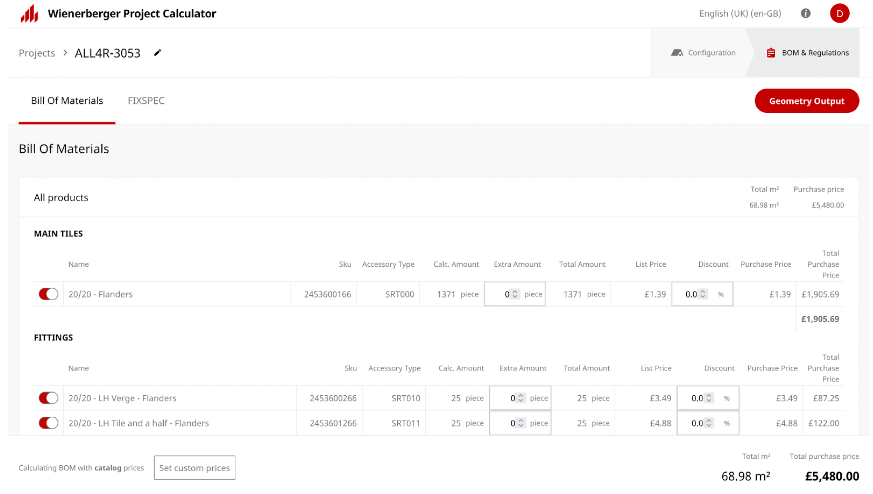Adjust discount stepper for LH Verge
Image resolution: width=873 pixels, height=494 pixels.
pos(709,398)
